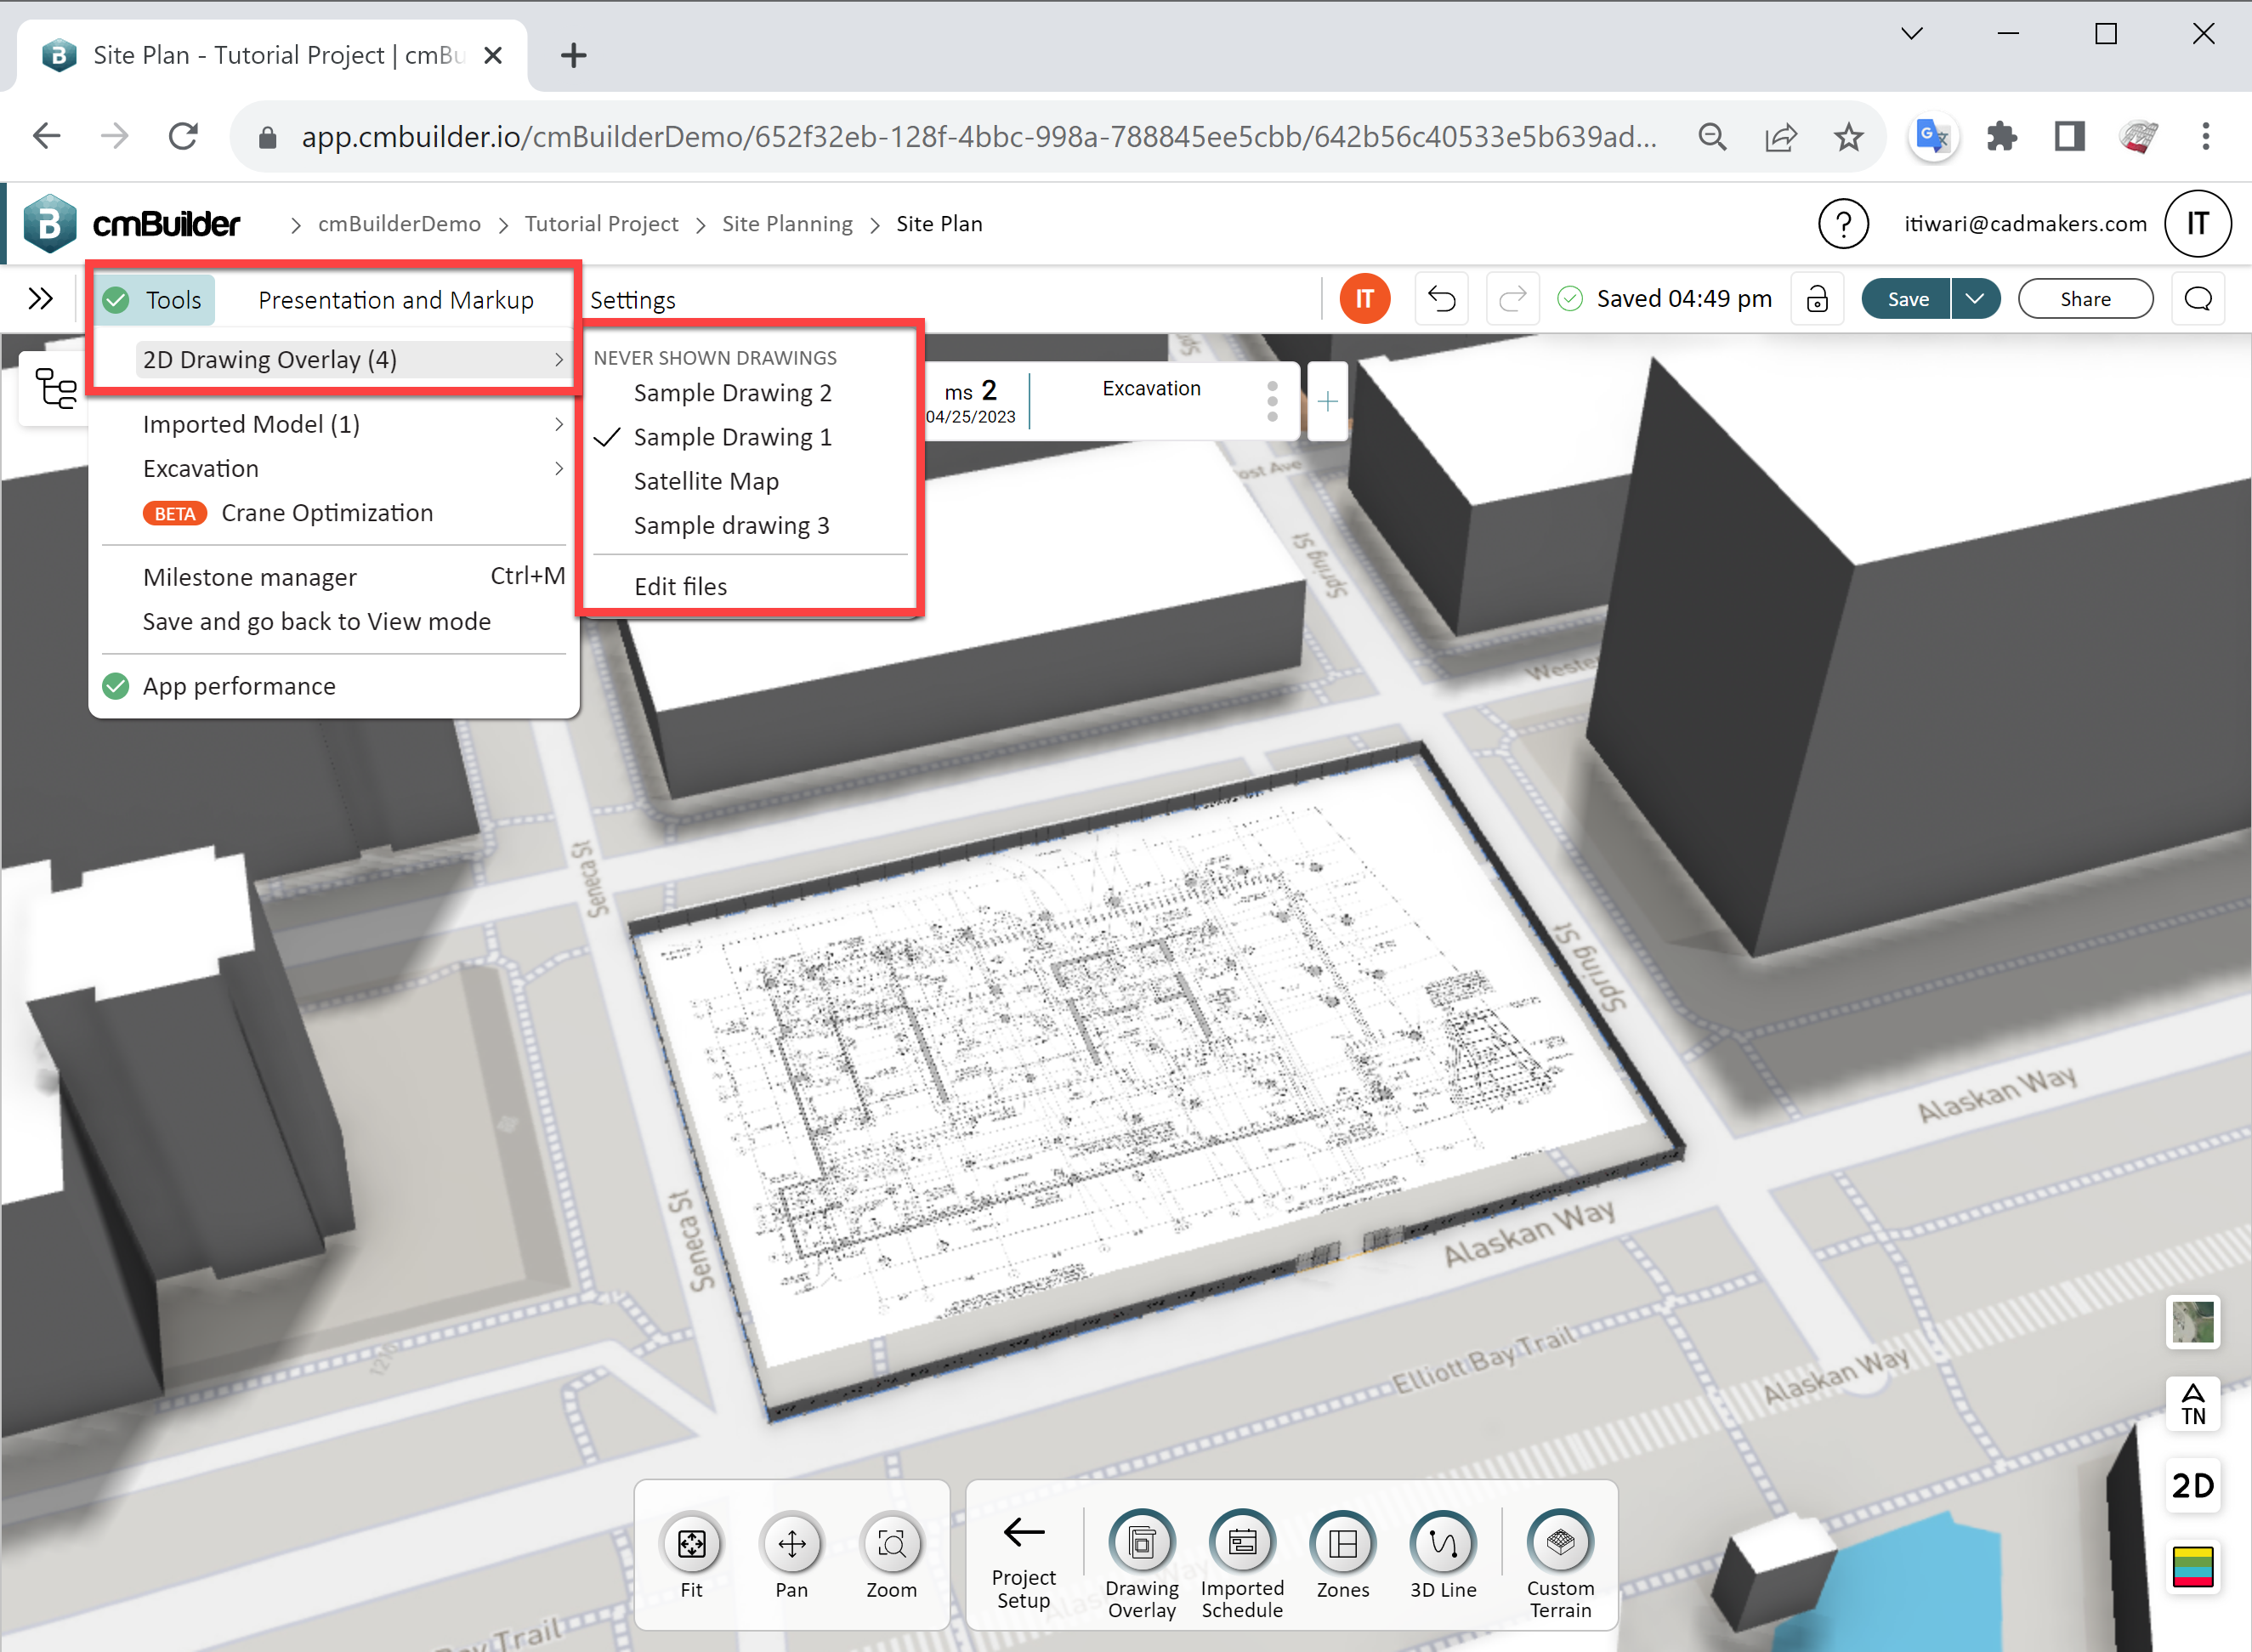The image size is (2252, 1652).
Task: Click the satellite map thumbnail
Action: coord(2193,1323)
